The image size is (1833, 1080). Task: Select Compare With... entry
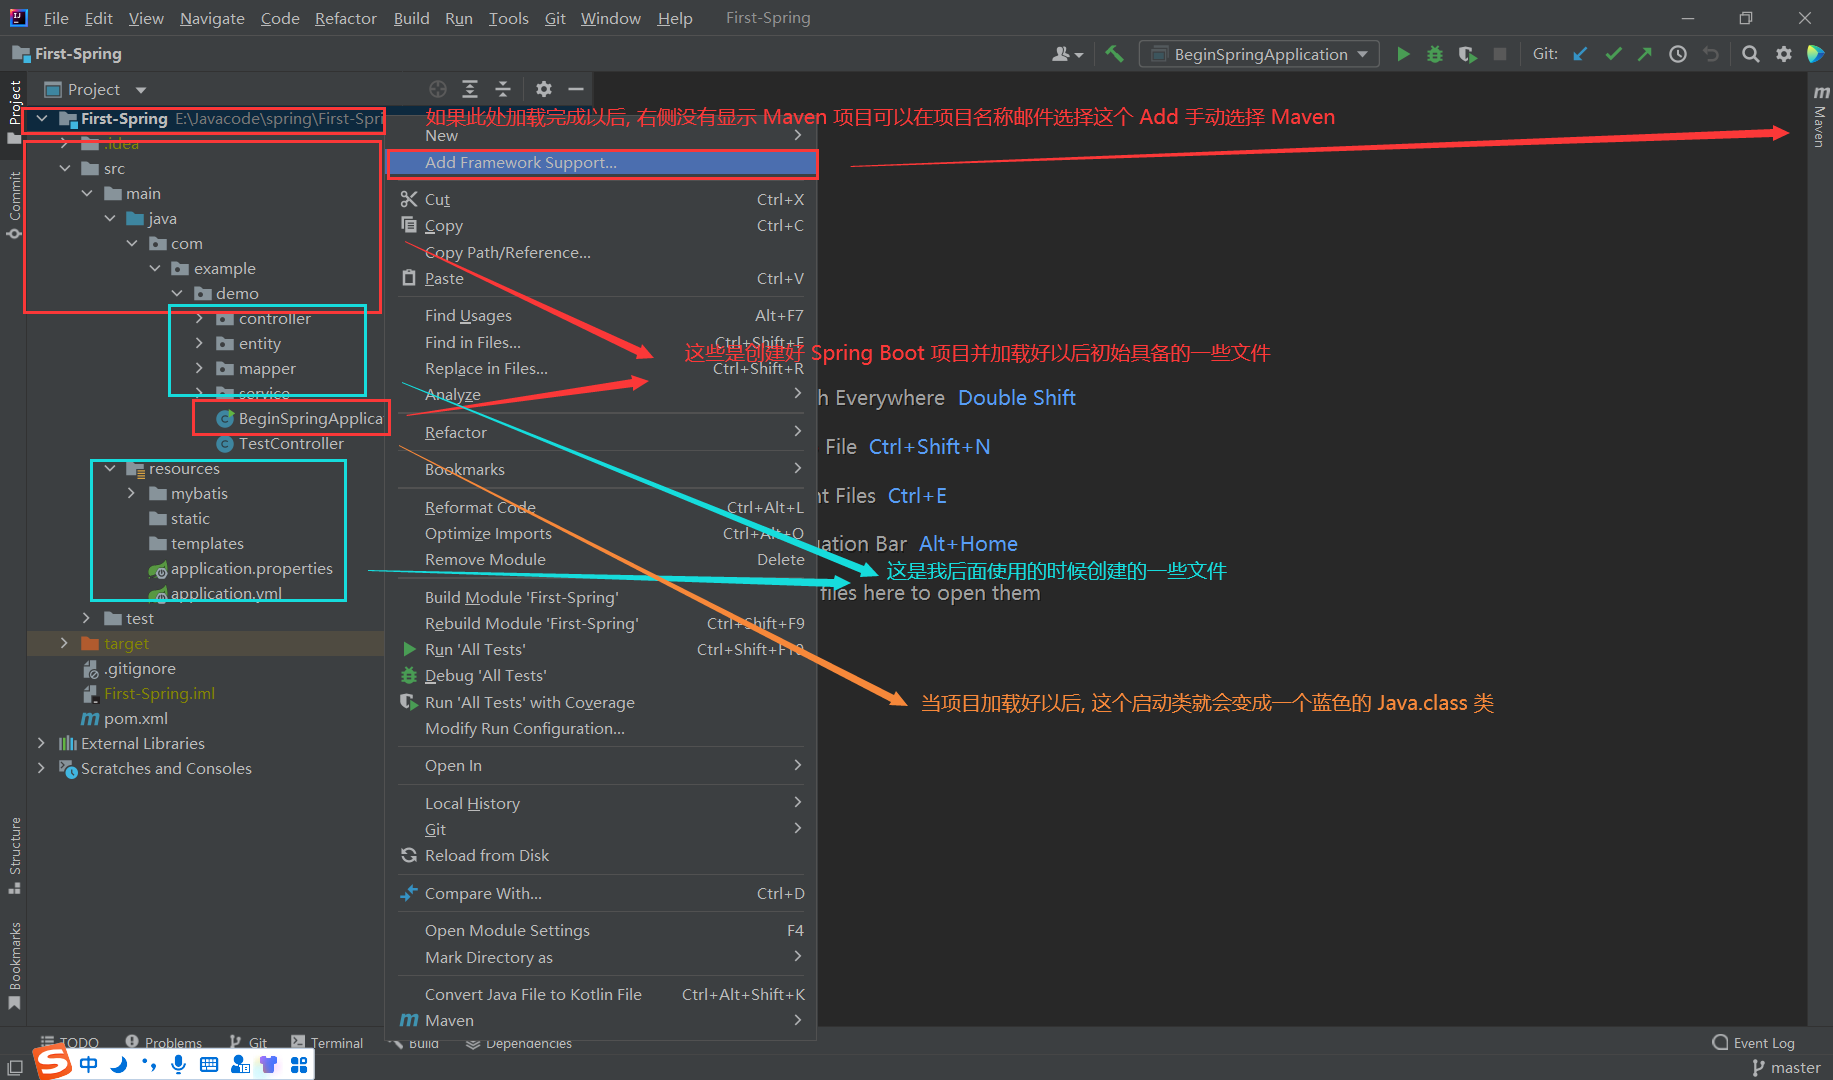click(601, 893)
